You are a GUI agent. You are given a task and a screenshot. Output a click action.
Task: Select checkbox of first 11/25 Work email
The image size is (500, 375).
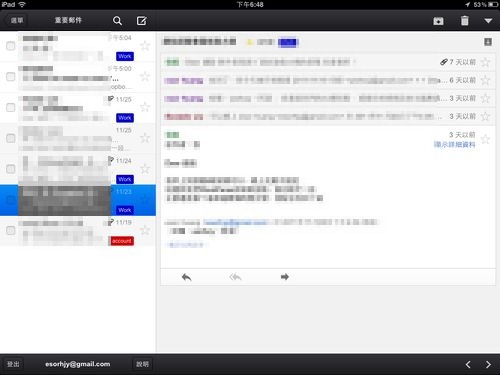11,107
